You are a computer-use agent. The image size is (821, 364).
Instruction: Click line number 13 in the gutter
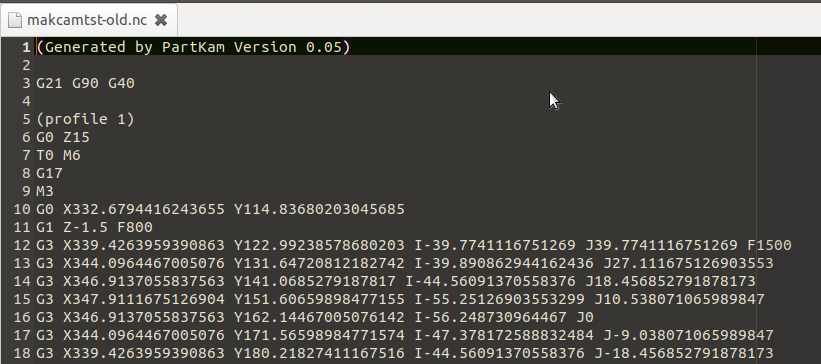pyautogui.click(x=23, y=263)
